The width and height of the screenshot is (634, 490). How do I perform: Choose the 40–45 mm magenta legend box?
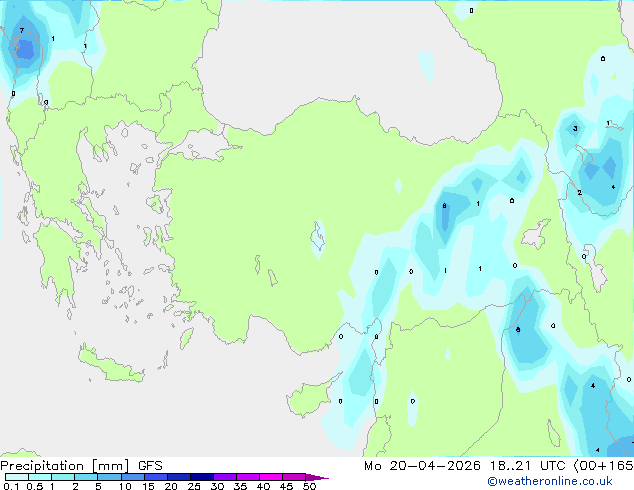point(271,477)
